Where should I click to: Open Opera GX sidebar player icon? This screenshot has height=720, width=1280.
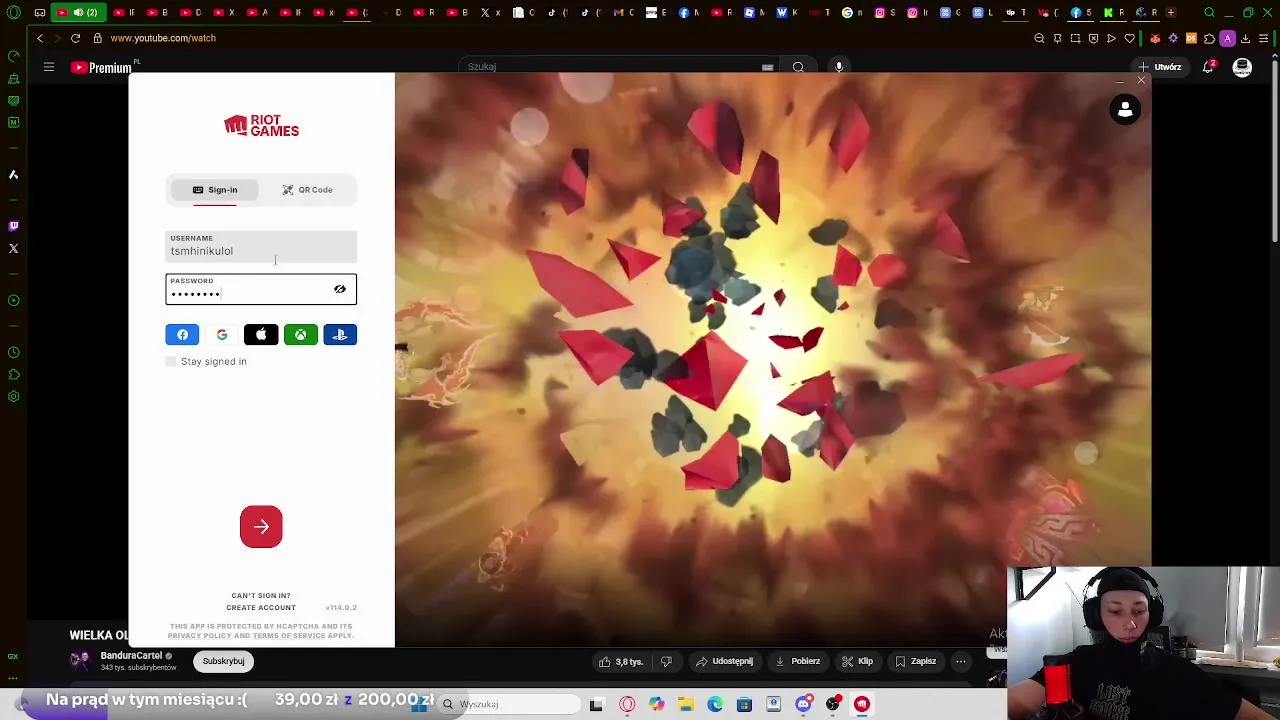click(x=13, y=300)
